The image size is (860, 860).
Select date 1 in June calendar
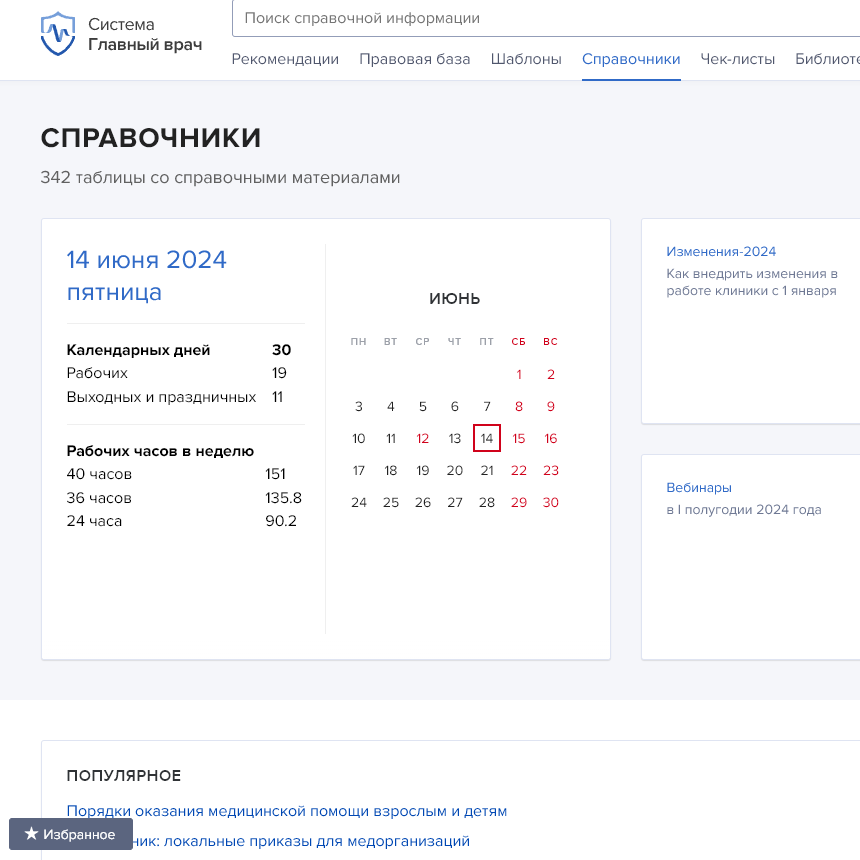(x=519, y=375)
